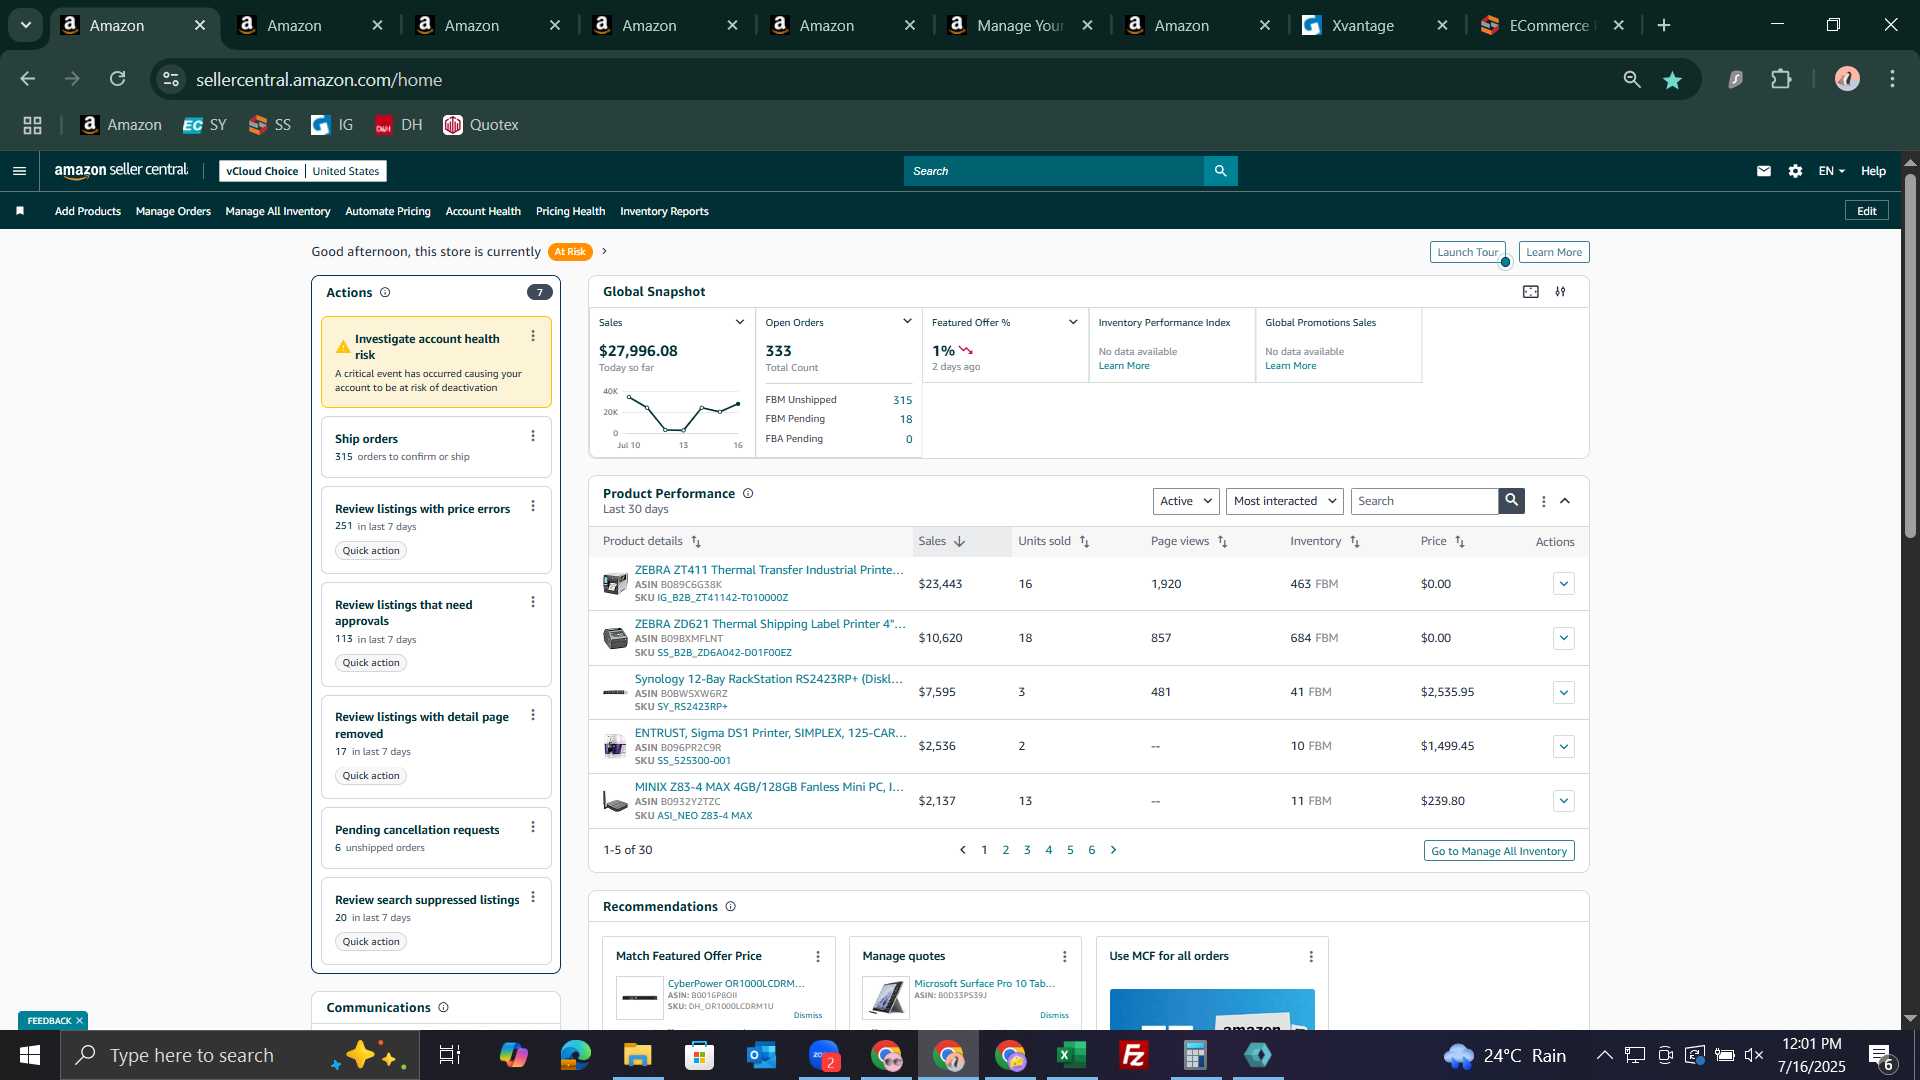This screenshot has height=1080, width=1920.
Task: Switch to the Manage Your browser tab
Action: click(1021, 26)
